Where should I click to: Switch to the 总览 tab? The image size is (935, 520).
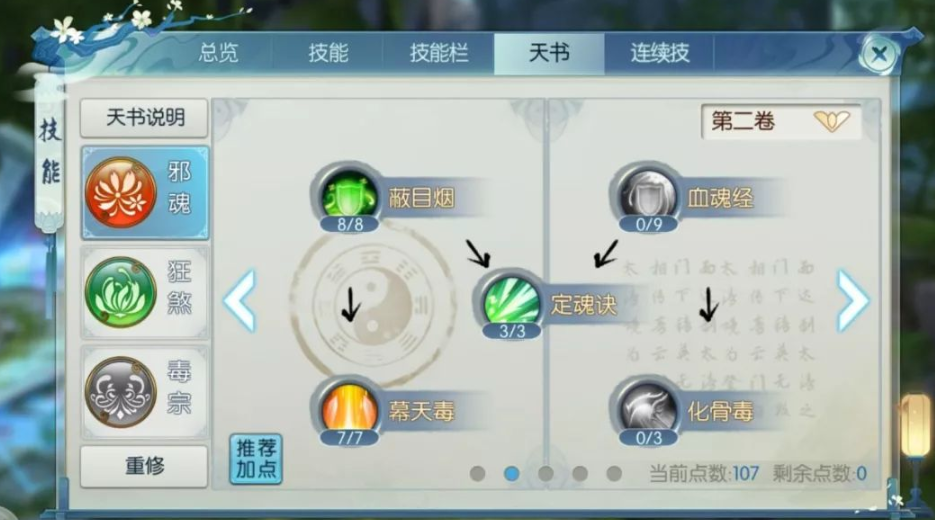218,53
